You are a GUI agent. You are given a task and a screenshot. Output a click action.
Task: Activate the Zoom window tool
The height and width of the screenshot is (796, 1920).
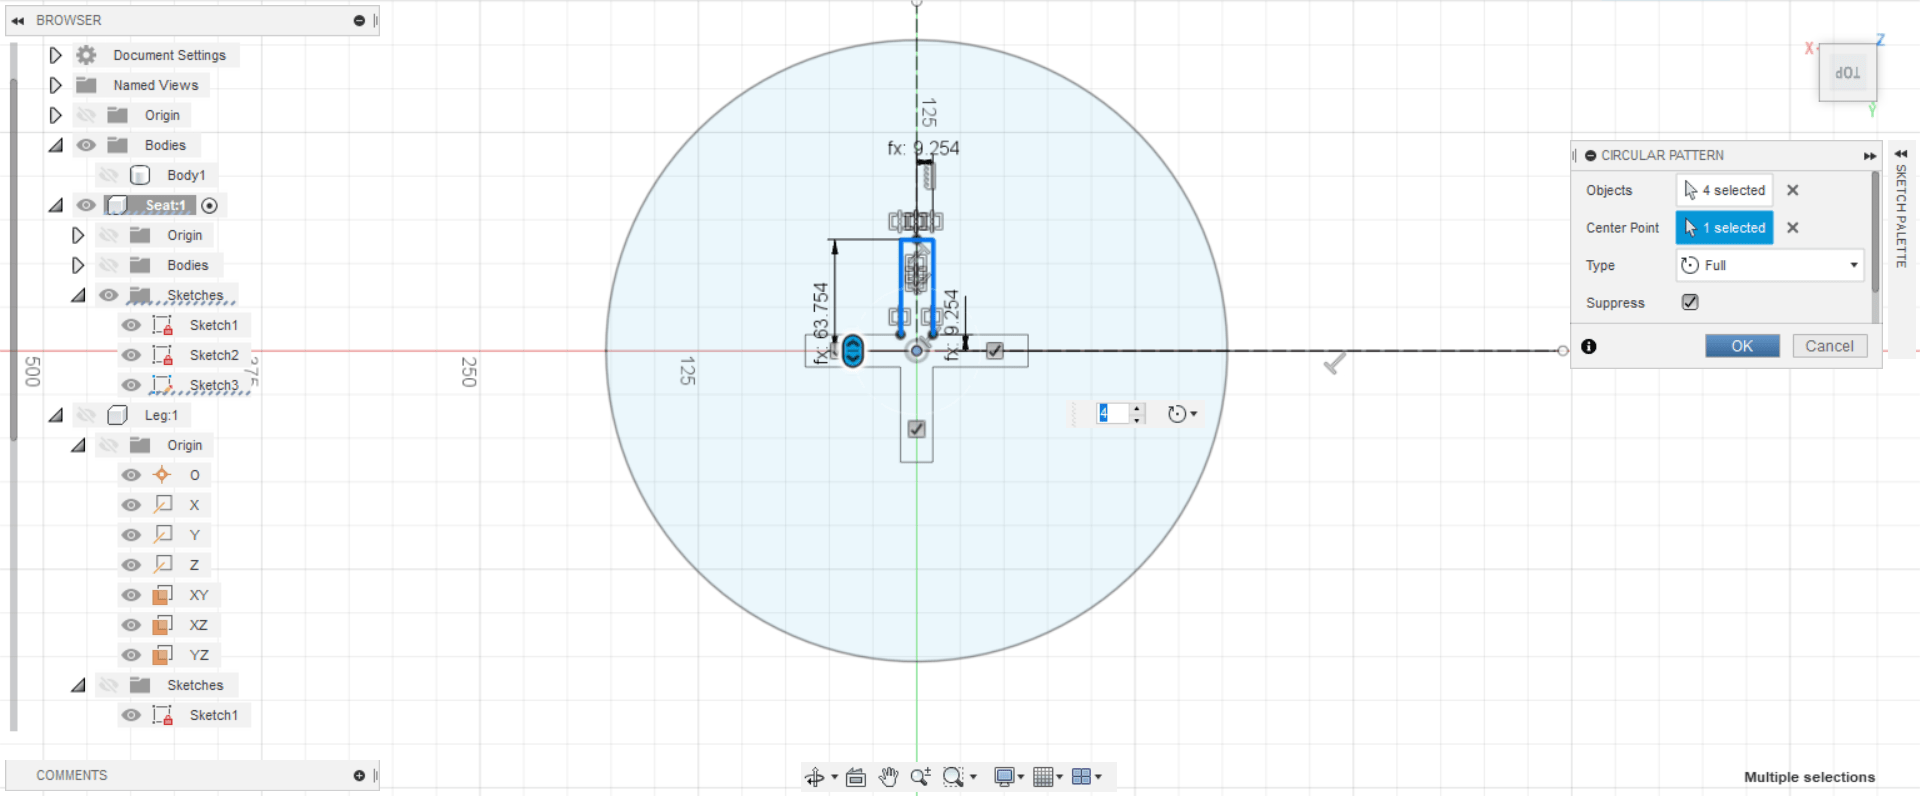pyautogui.click(x=953, y=777)
